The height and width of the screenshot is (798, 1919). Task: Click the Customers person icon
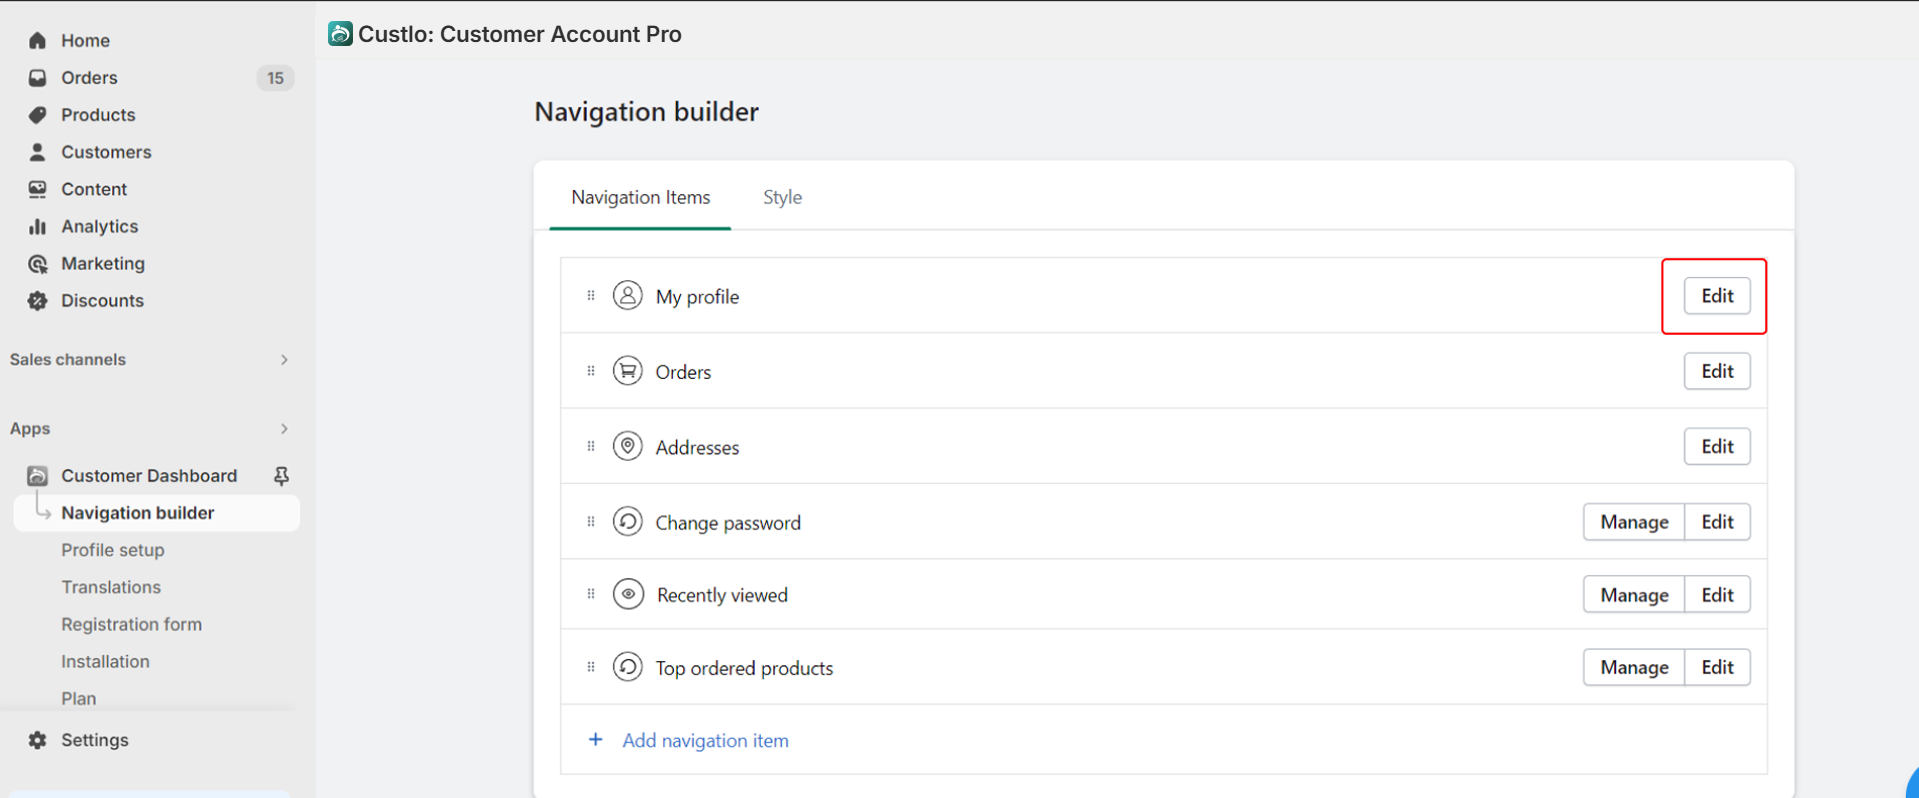click(38, 152)
